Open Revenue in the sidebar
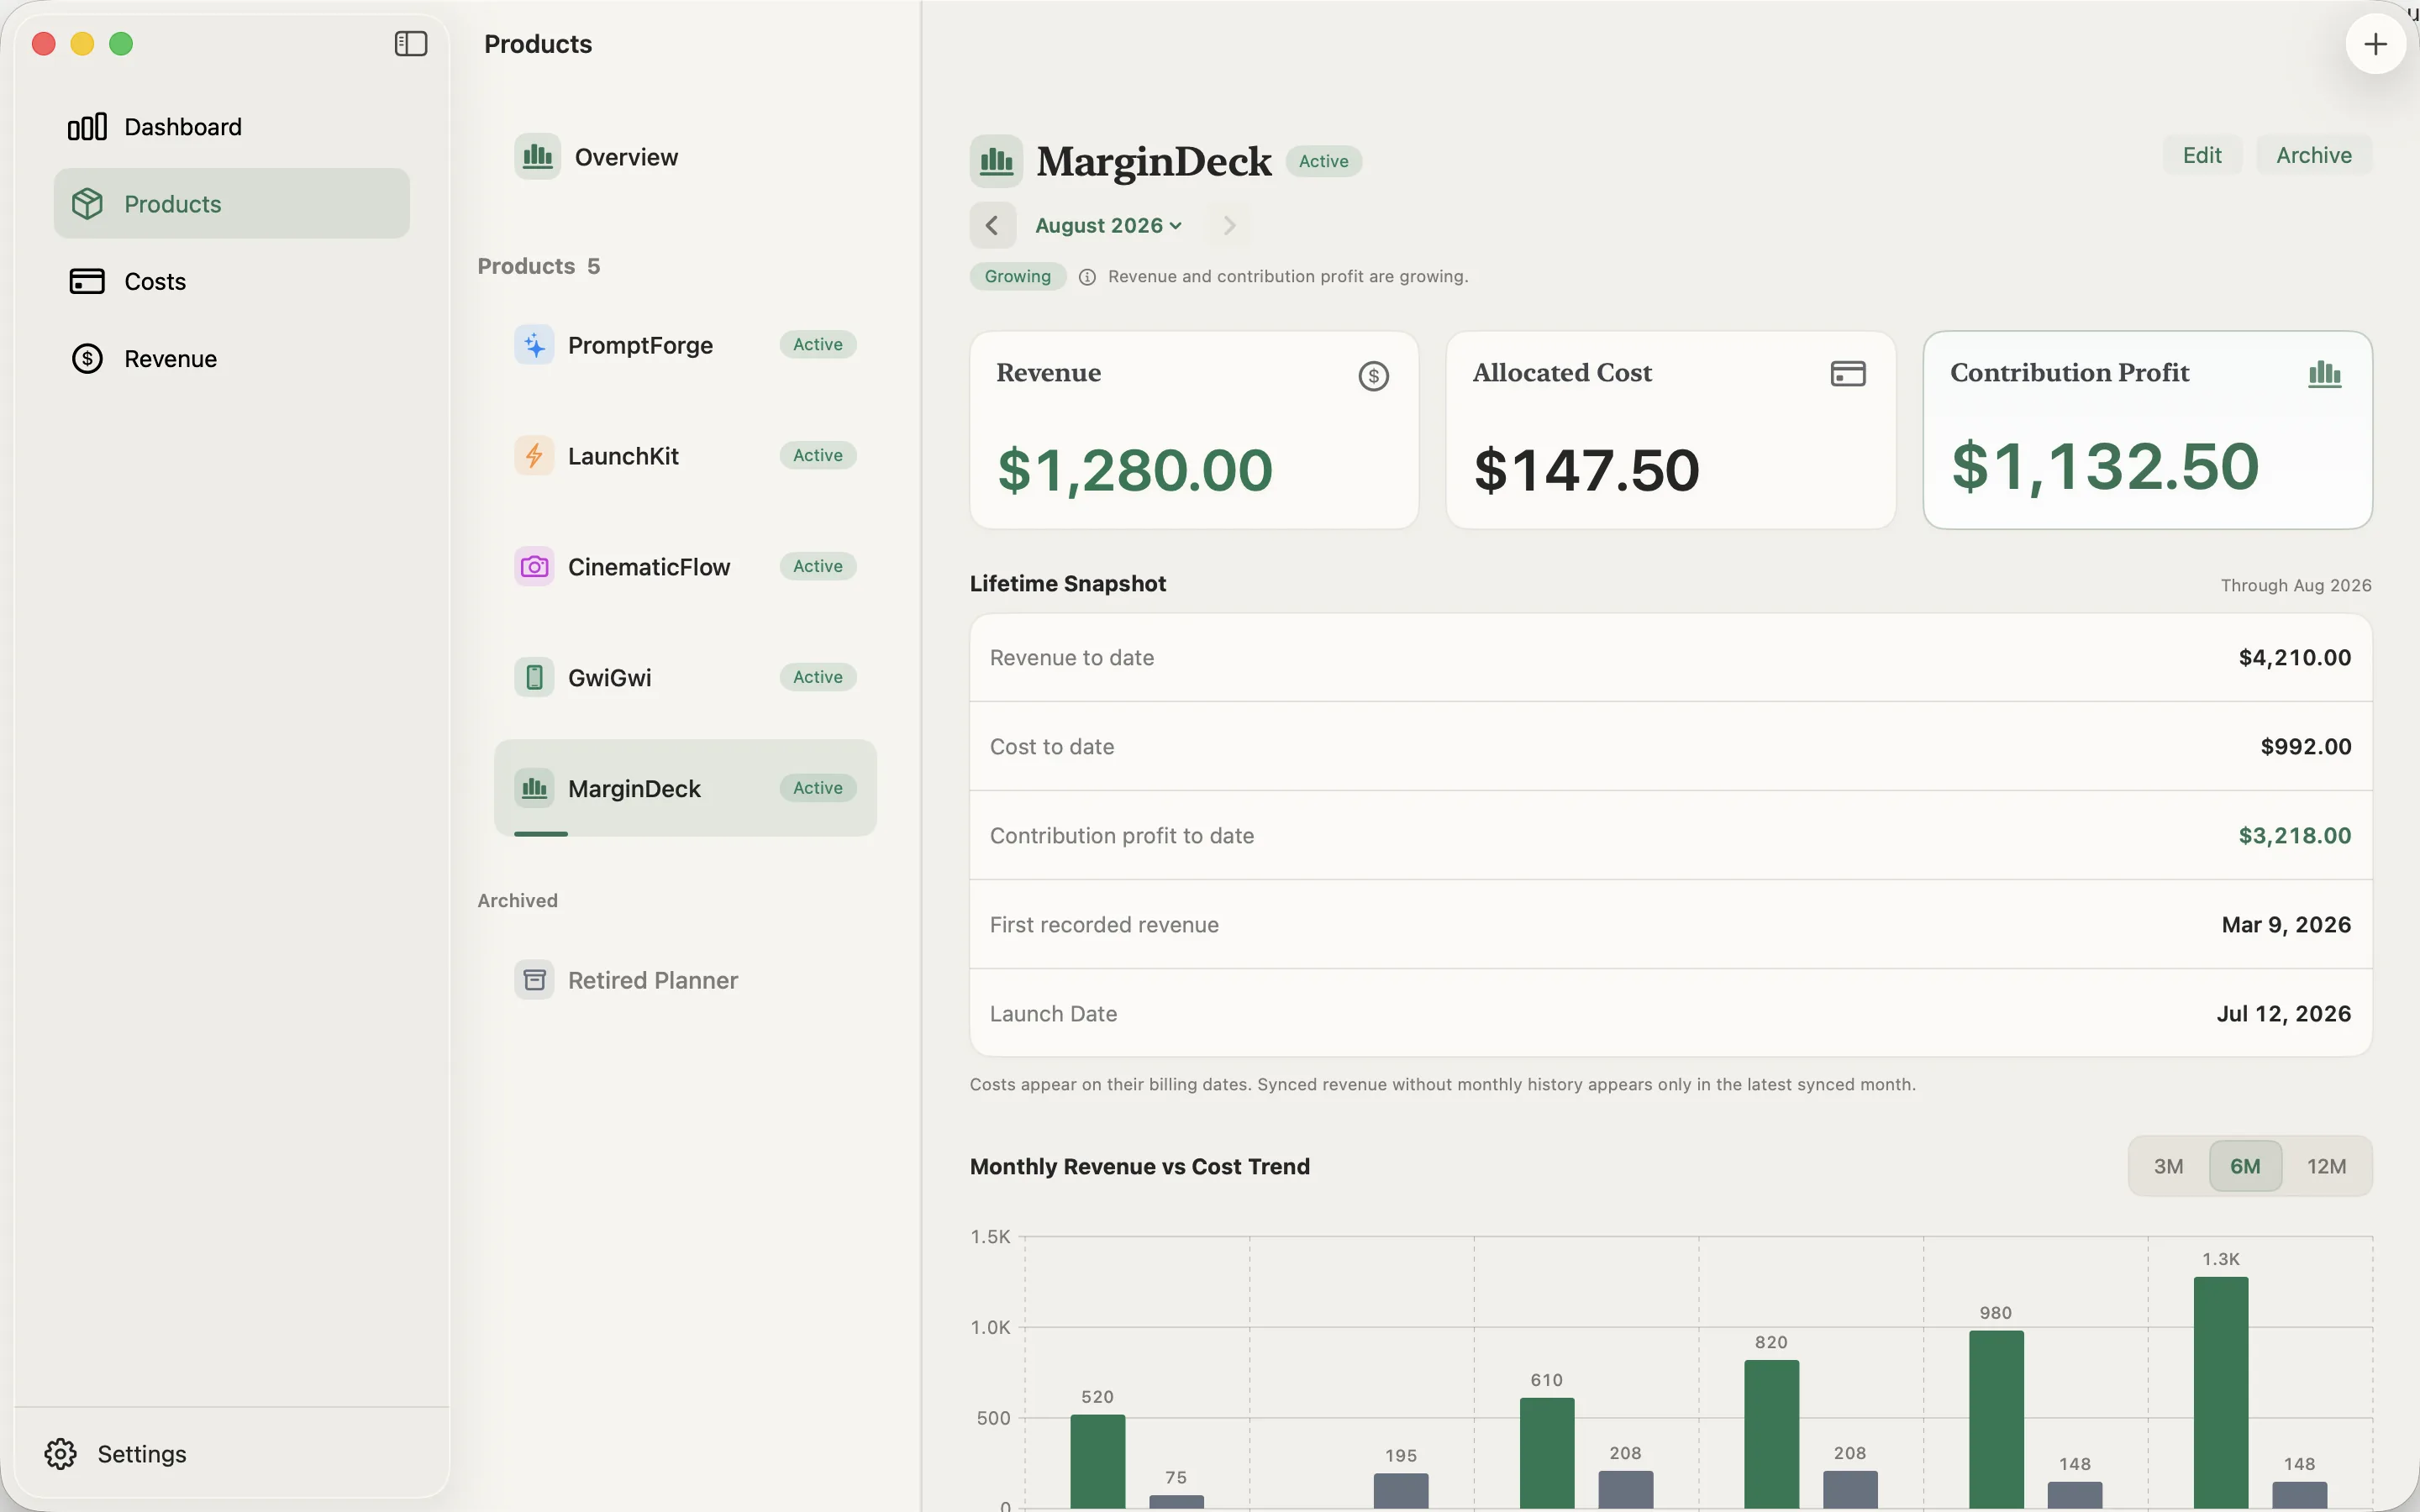 click(232, 359)
